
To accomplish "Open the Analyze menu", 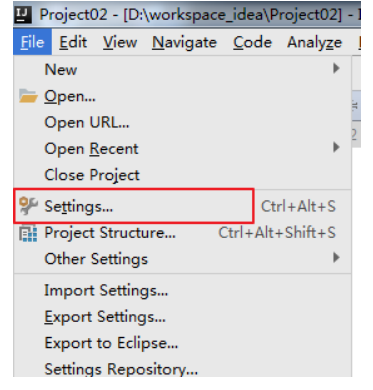I will (315, 42).
